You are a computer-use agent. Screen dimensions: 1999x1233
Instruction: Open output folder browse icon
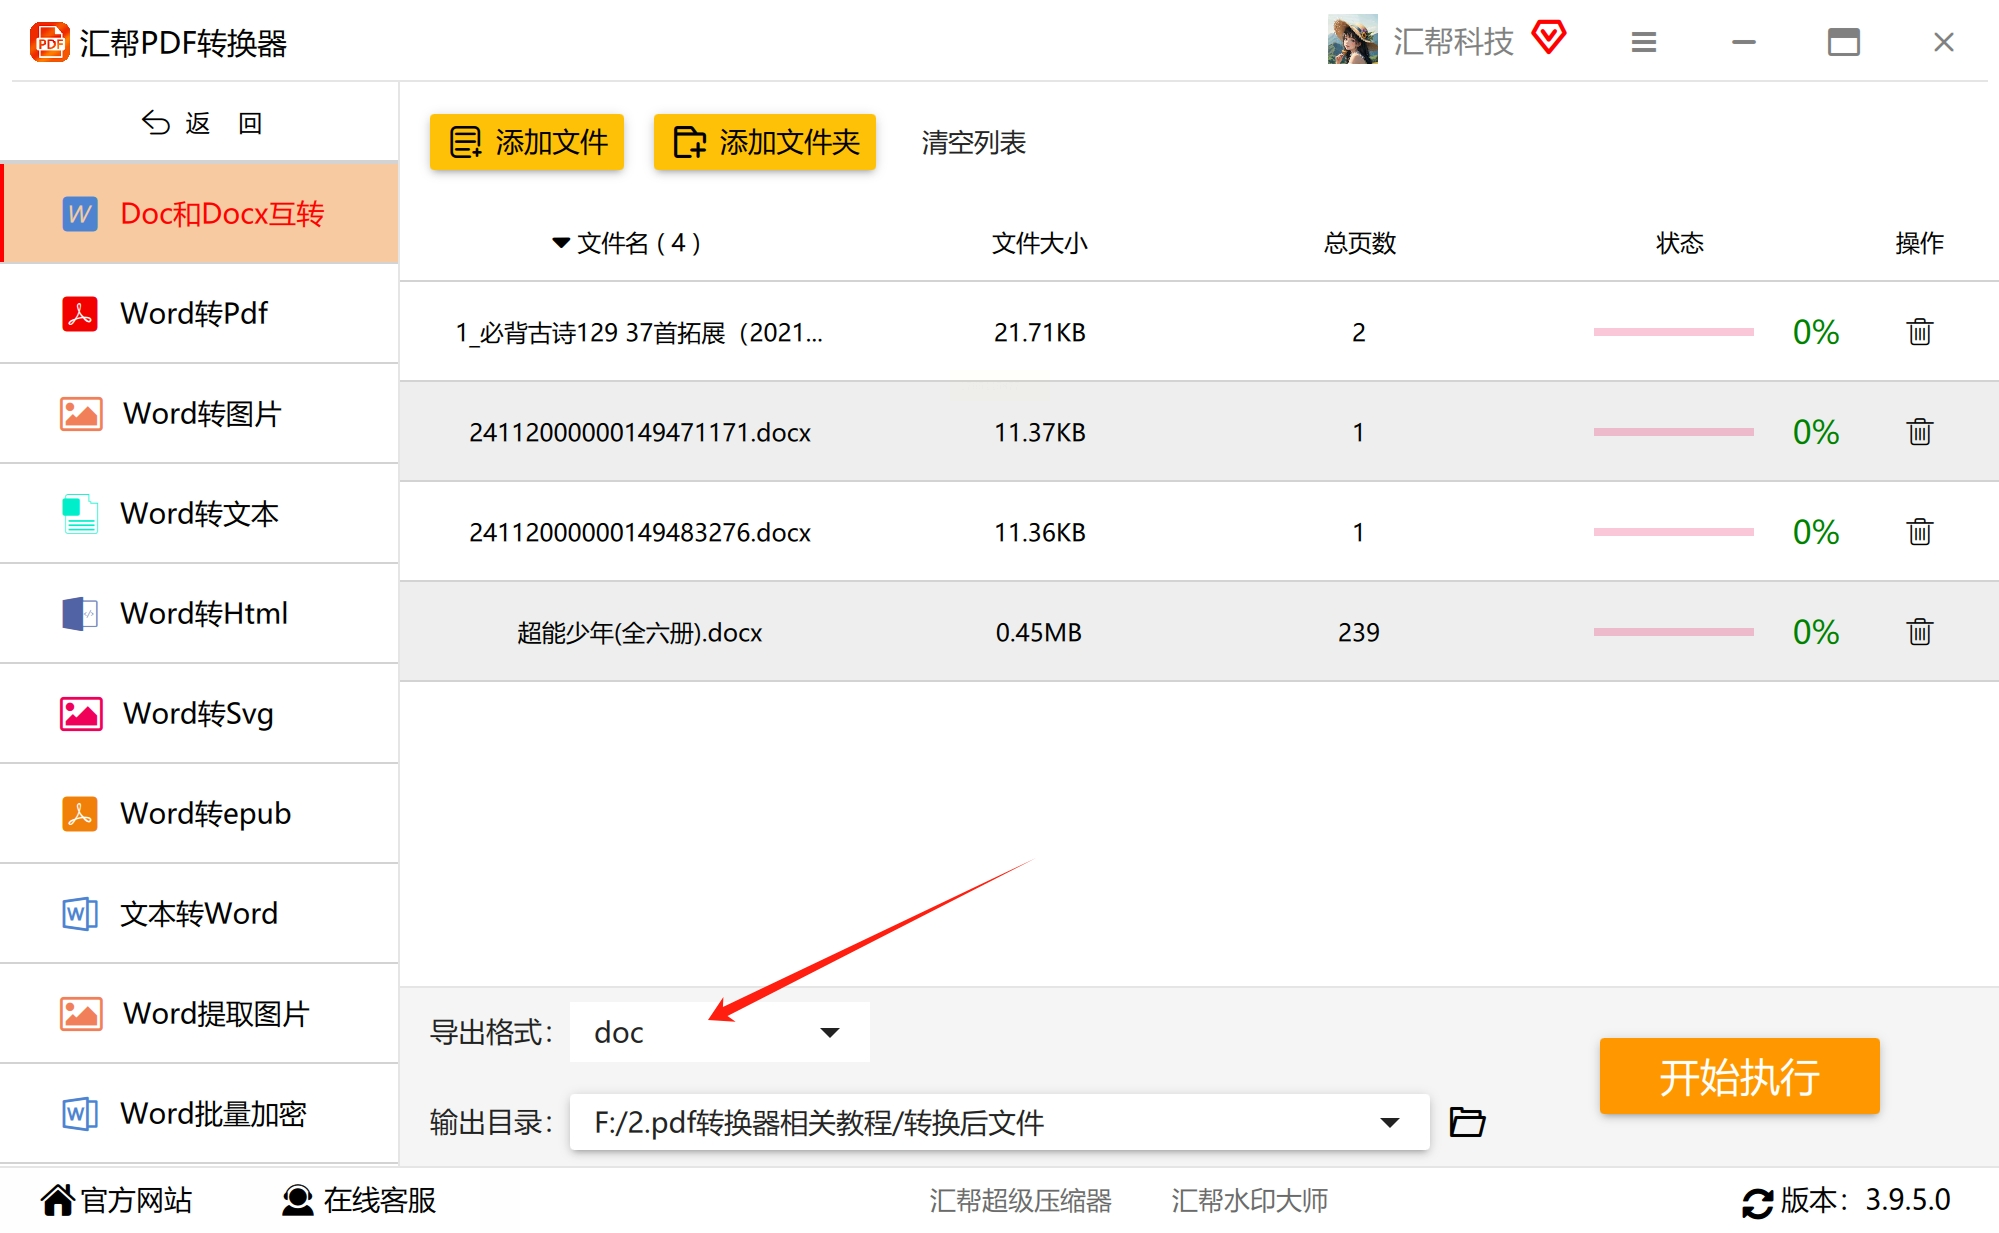(1467, 1122)
